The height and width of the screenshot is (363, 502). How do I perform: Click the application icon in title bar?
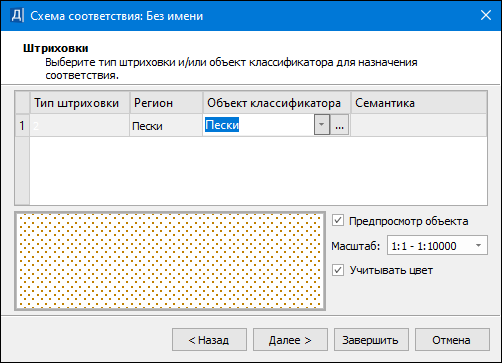coord(17,15)
